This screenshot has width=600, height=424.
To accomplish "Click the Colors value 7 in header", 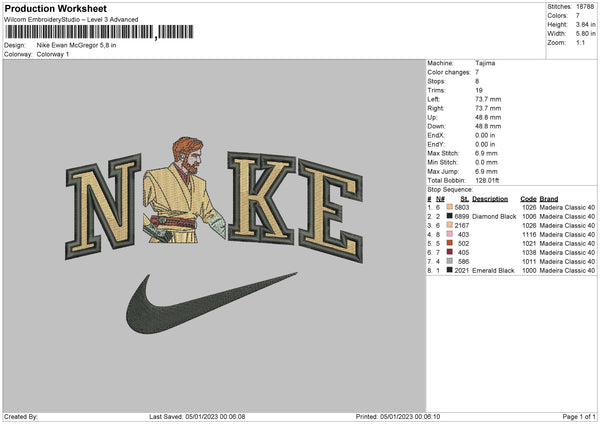I will (578, 16).
